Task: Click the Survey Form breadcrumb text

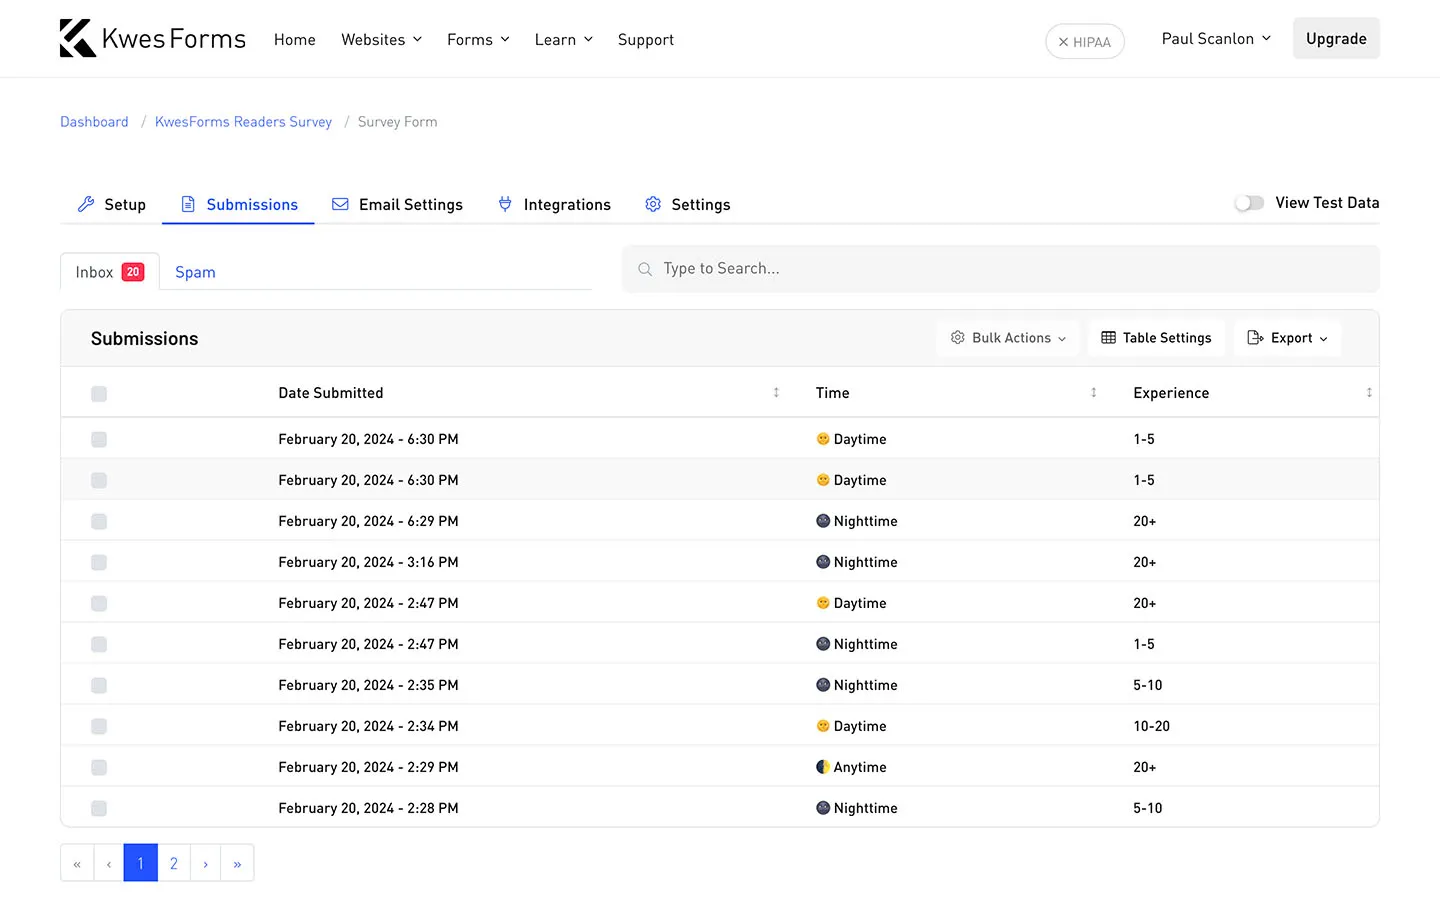Action: (397, 122)
